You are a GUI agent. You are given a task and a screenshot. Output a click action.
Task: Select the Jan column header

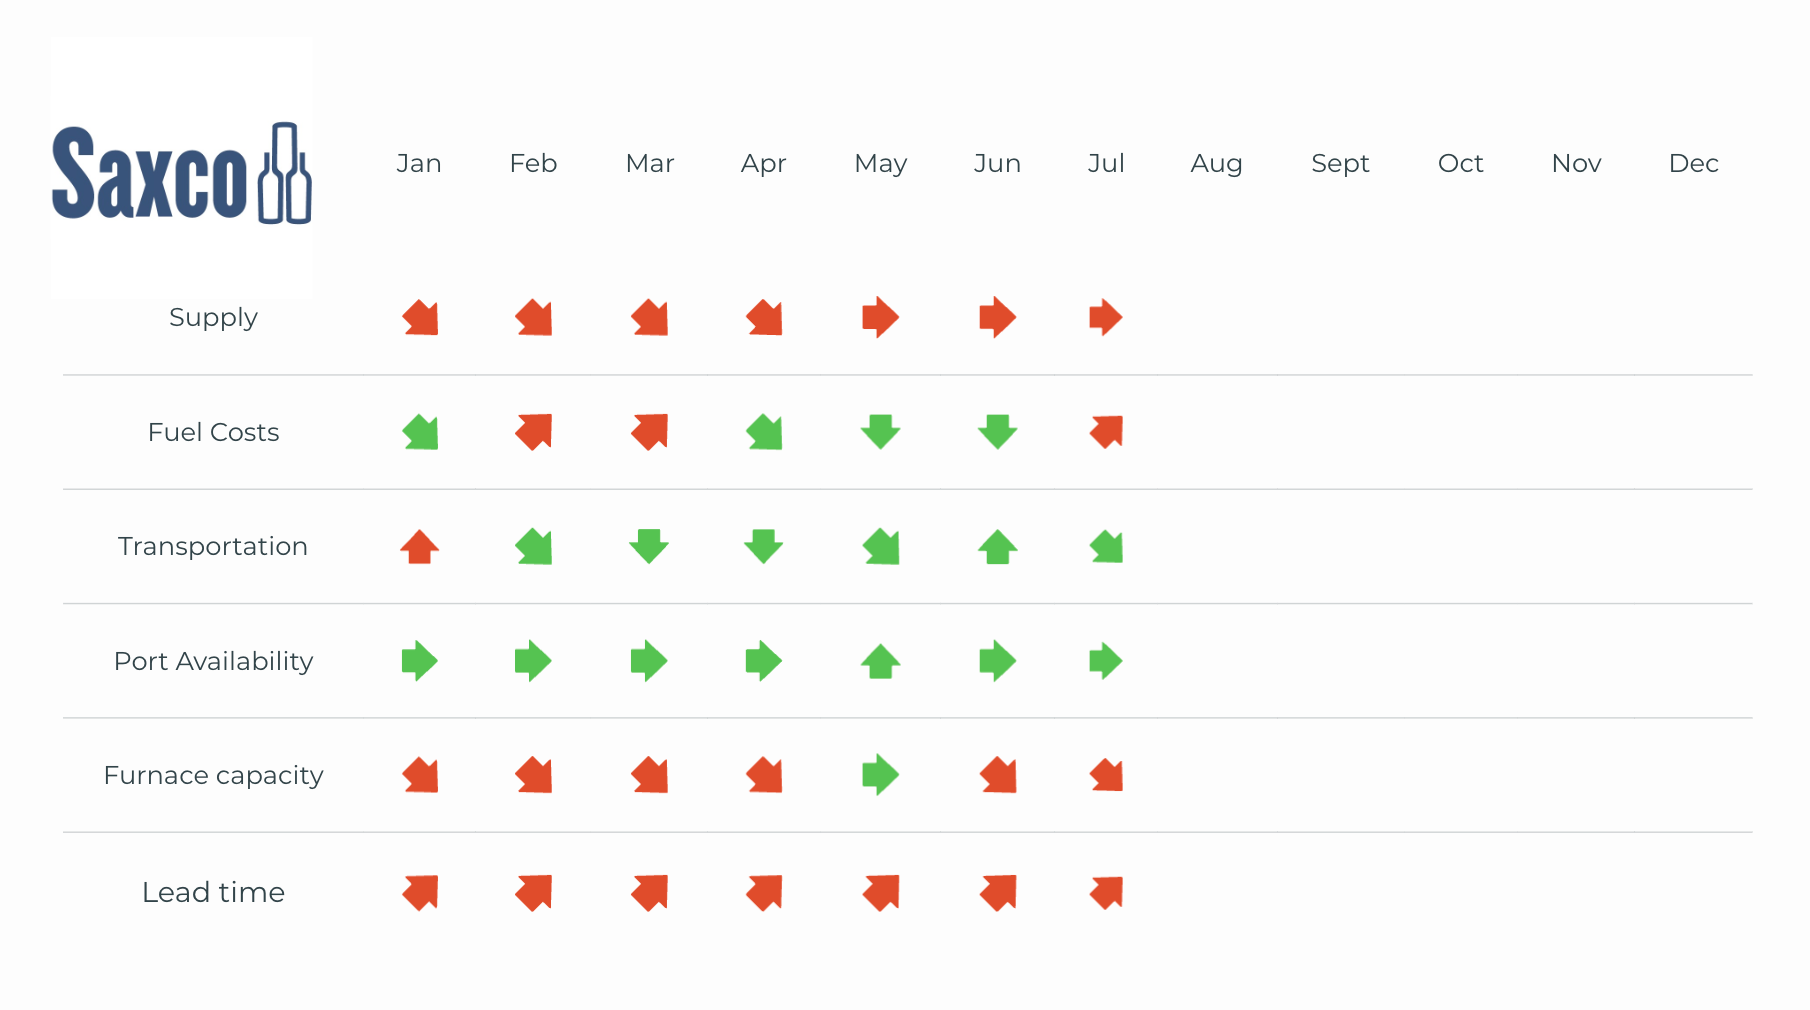tap(419, 163)
